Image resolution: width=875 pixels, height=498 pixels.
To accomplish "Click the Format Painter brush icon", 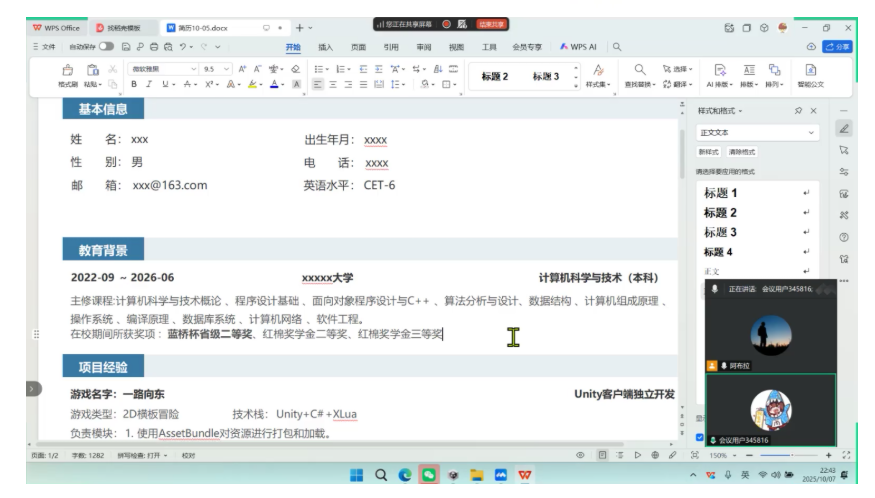I will 68,75.
